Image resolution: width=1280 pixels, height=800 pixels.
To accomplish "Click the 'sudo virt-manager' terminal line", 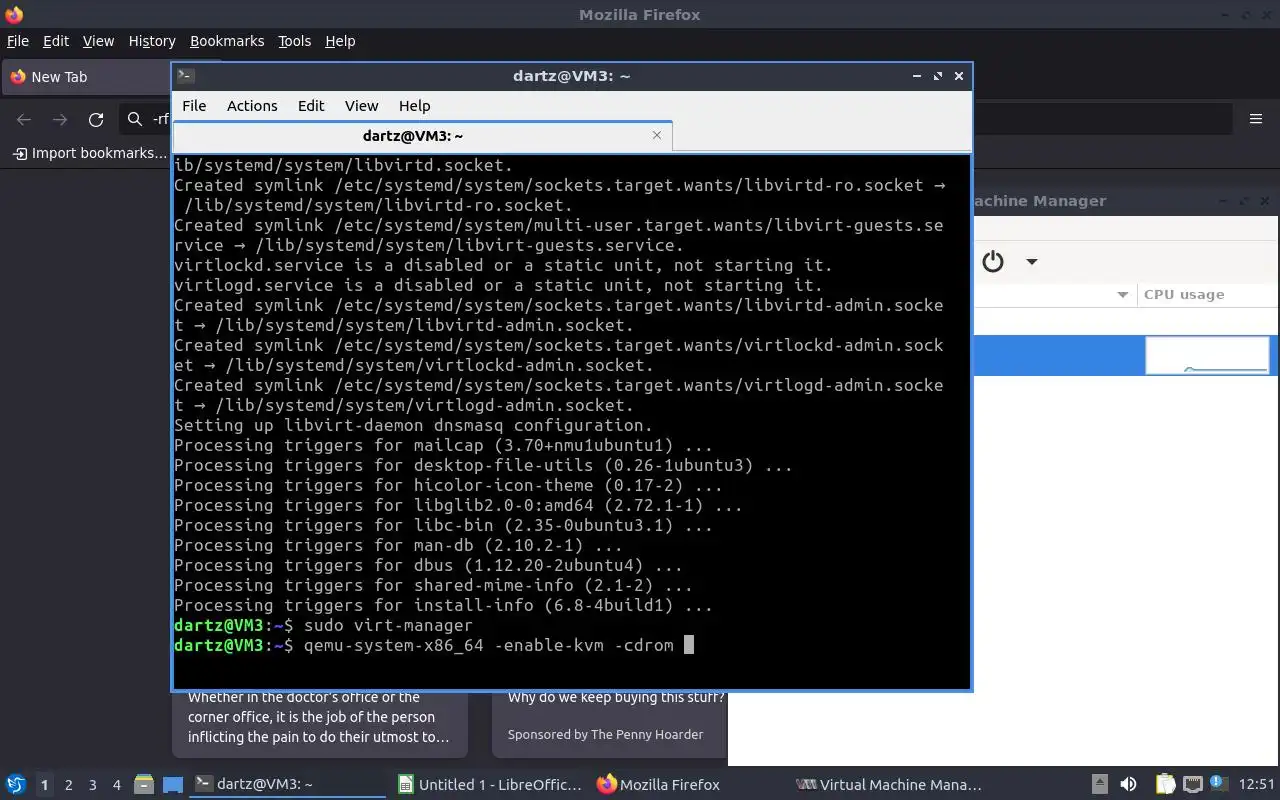I will 323,625.
